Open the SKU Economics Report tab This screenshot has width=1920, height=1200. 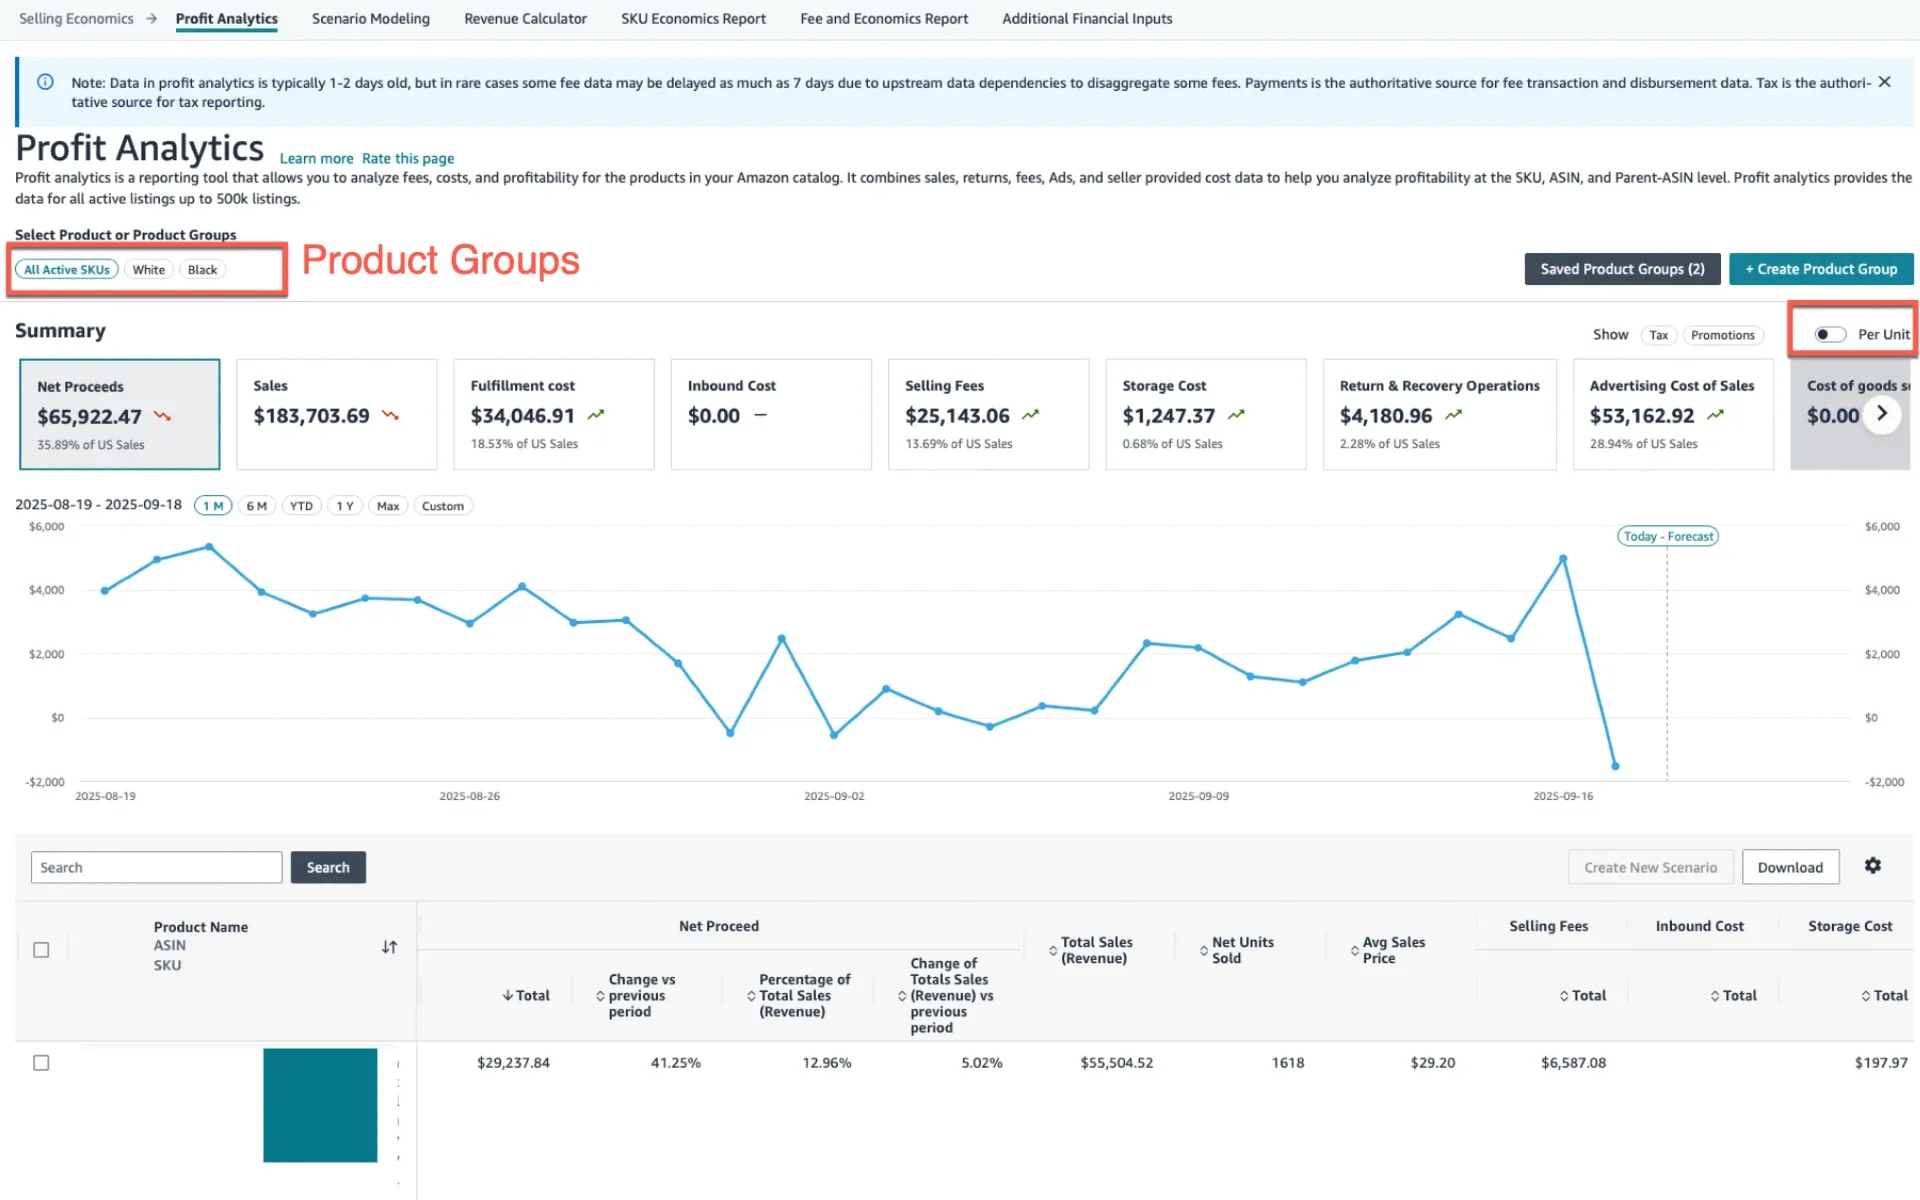pos(693,18)
